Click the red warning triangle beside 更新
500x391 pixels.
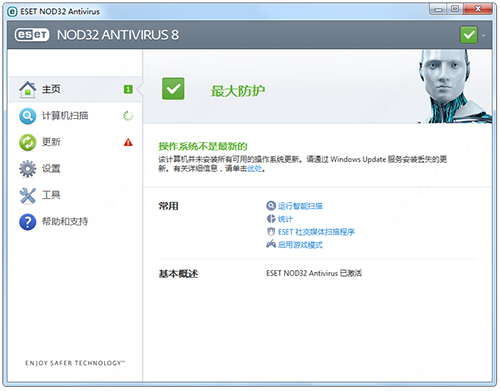(128, 142)
